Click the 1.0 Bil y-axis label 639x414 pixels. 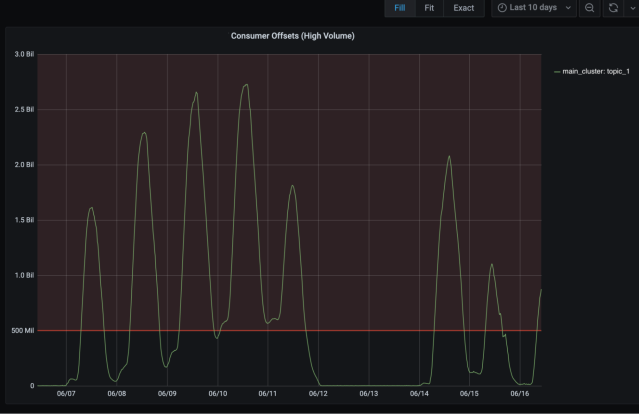pos(24,275)
